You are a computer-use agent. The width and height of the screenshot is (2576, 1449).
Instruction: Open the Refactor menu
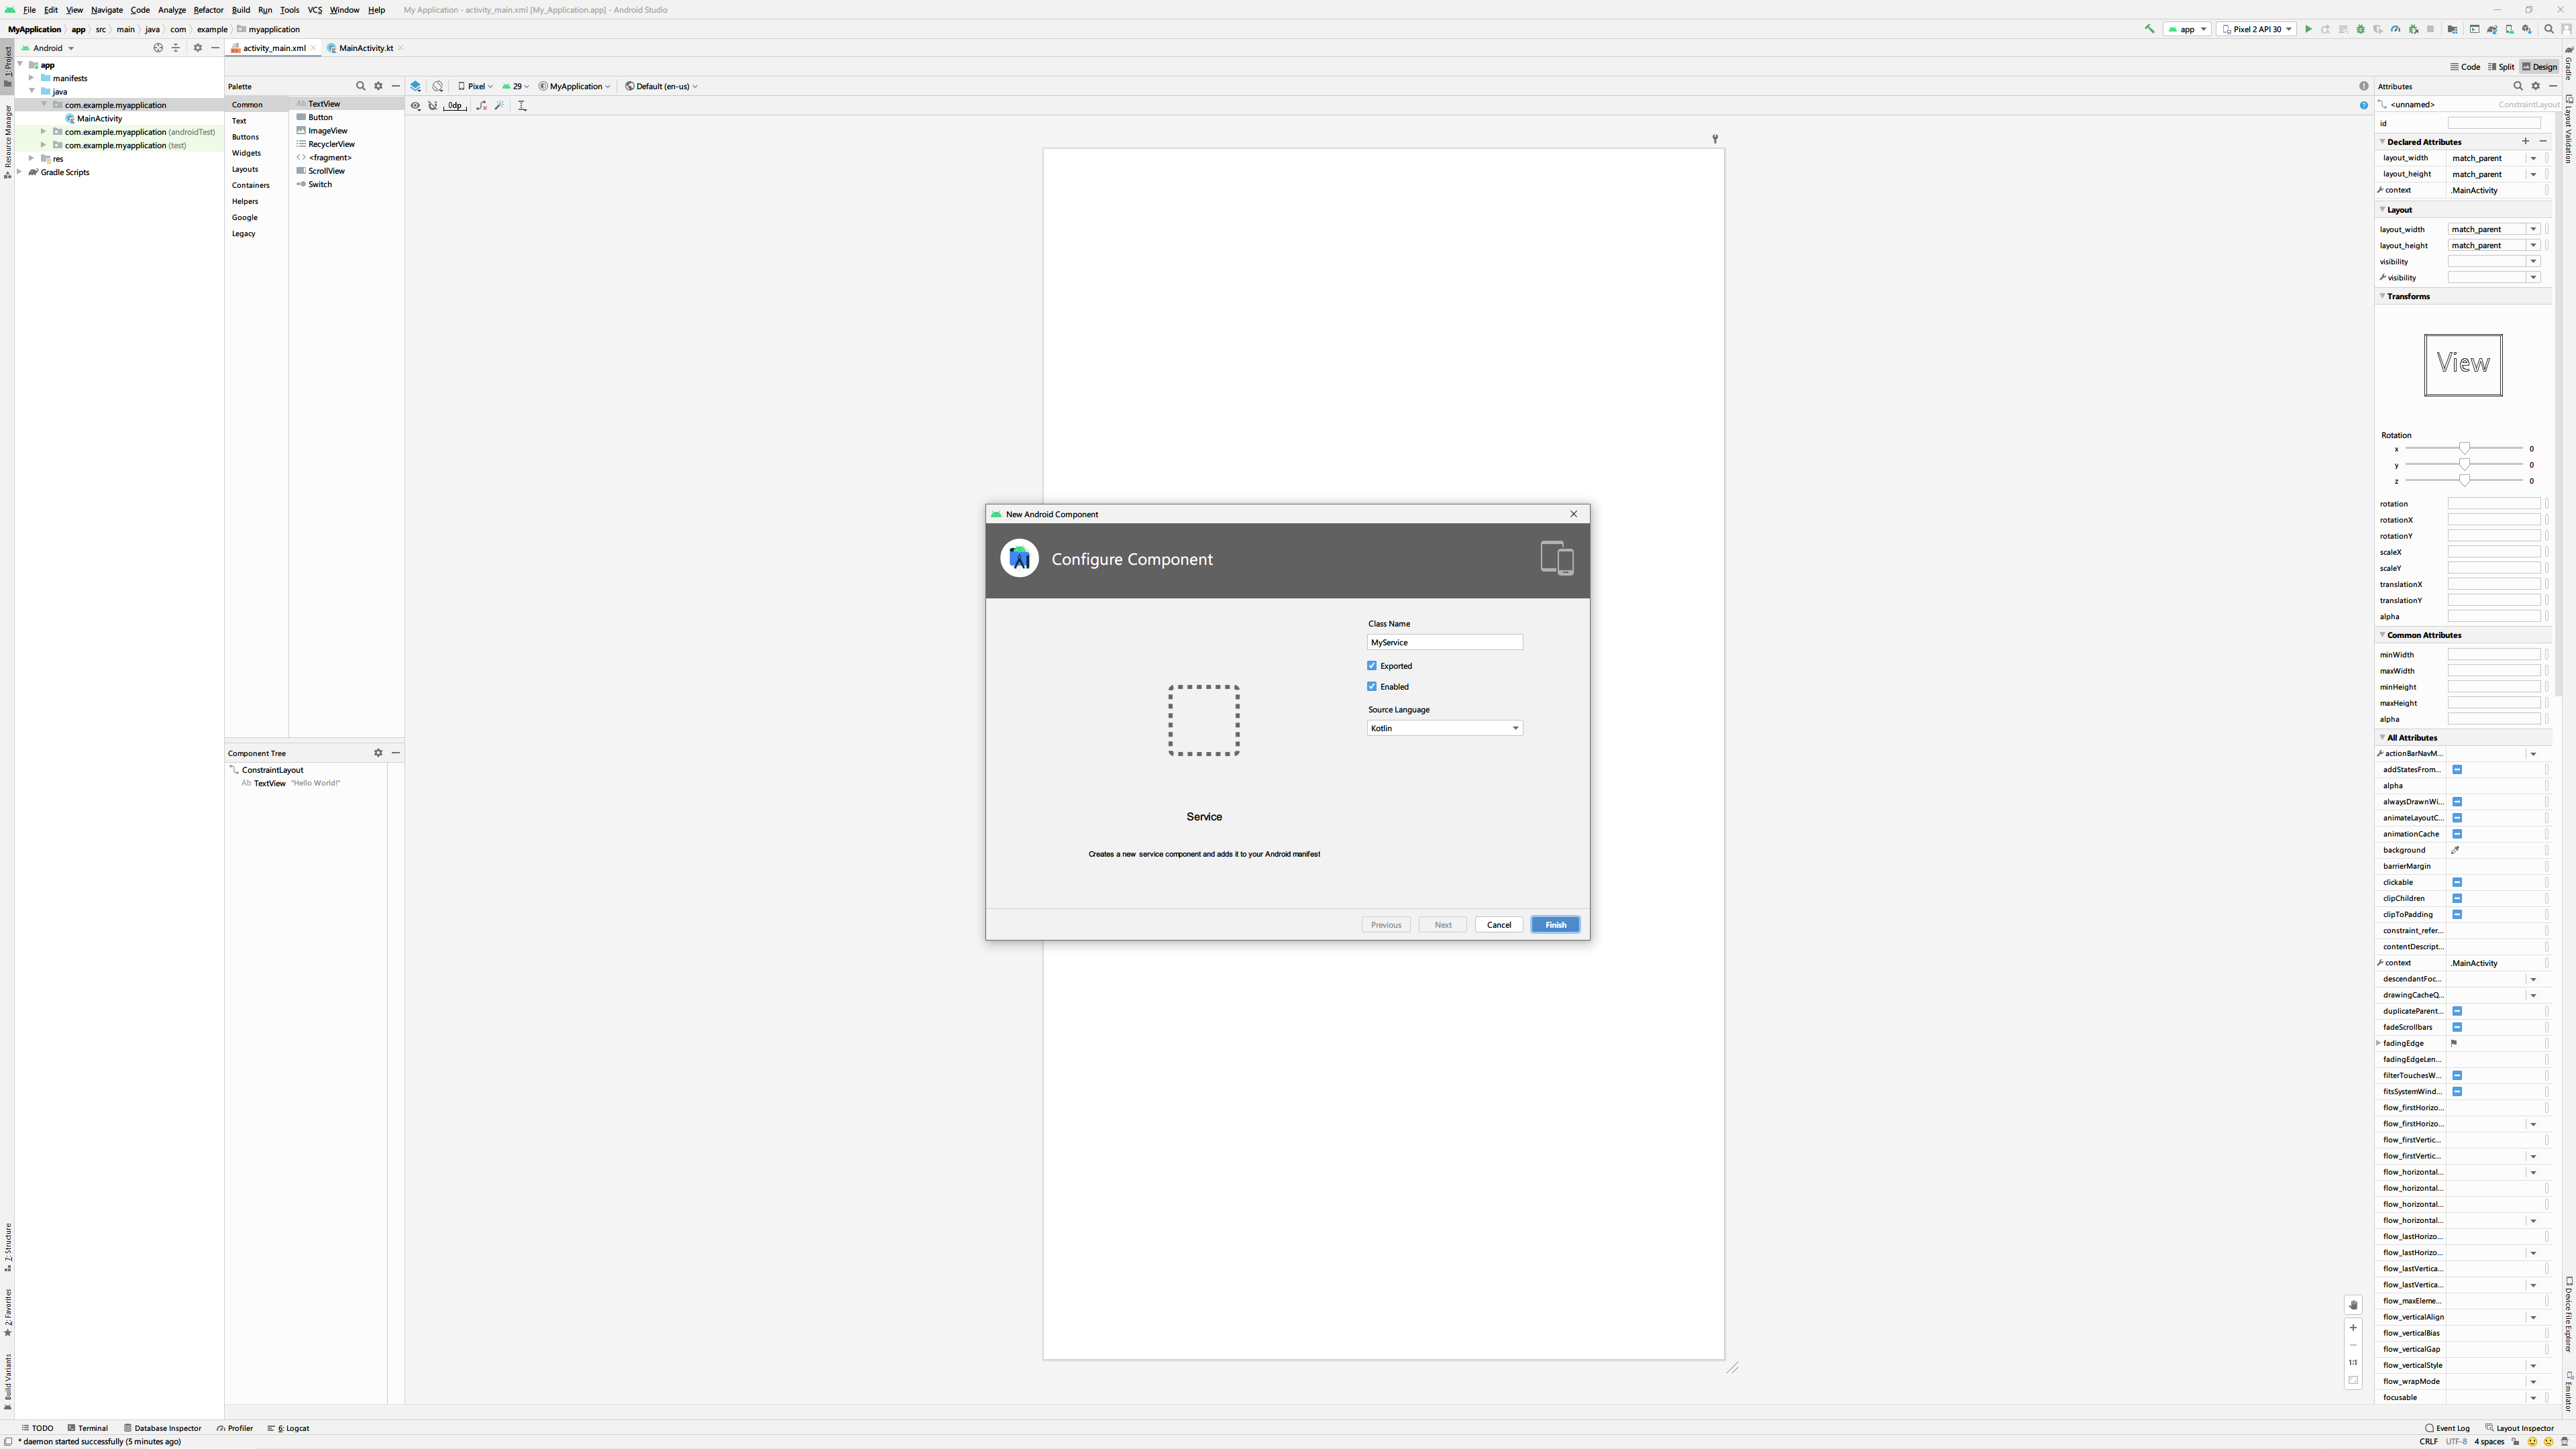click(208, 10)
